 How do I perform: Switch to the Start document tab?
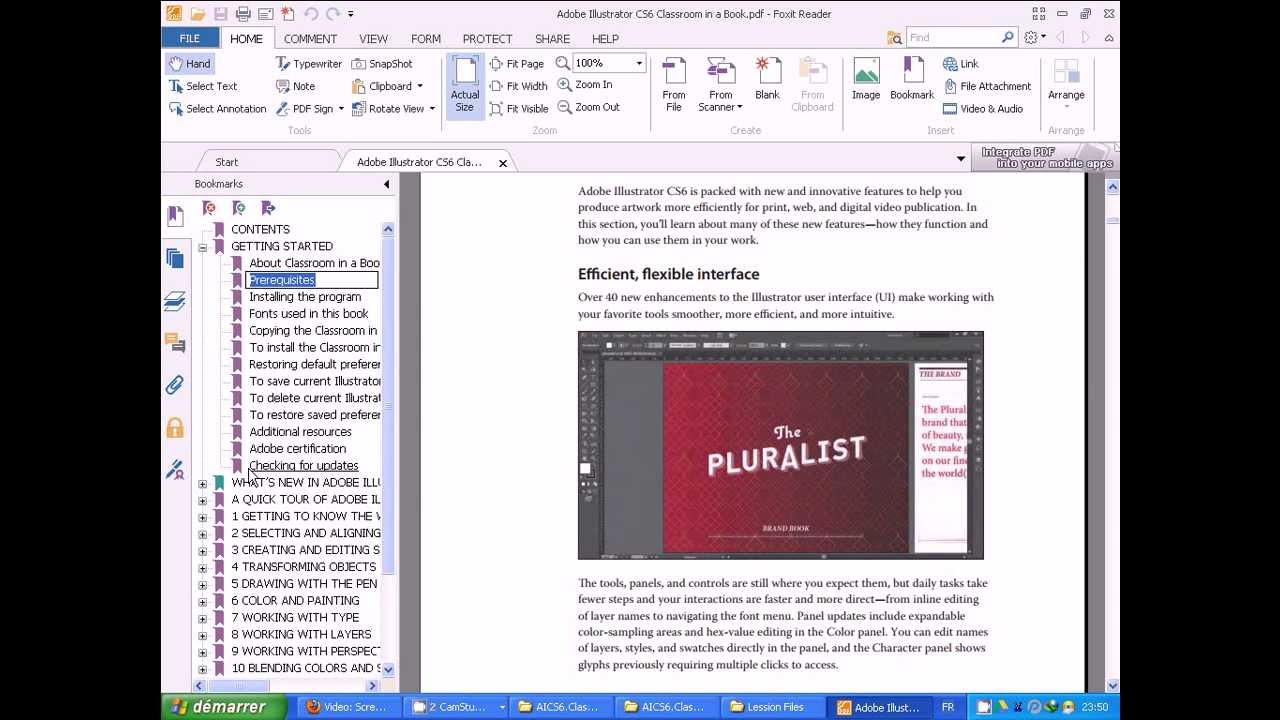pos(227,162)
